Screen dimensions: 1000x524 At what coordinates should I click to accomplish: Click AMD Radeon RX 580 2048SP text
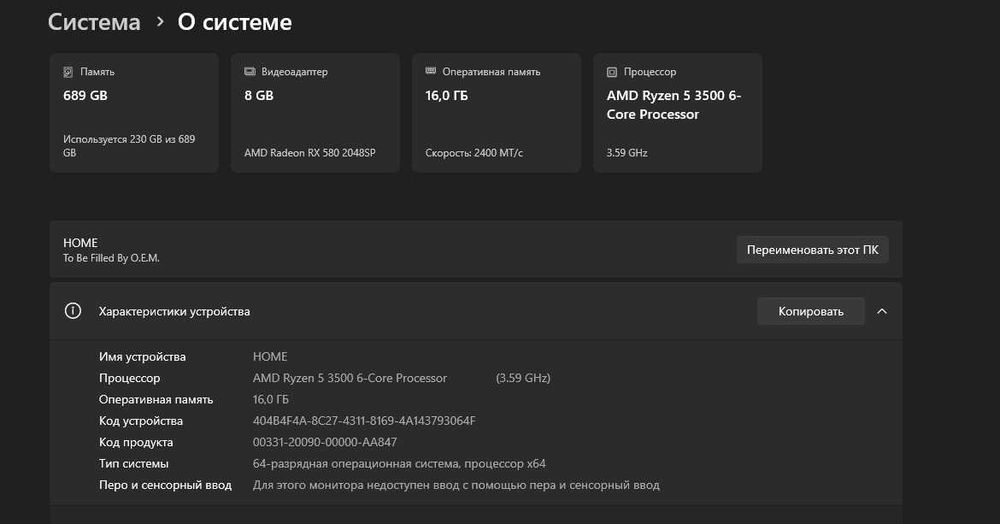pos(310,153)
